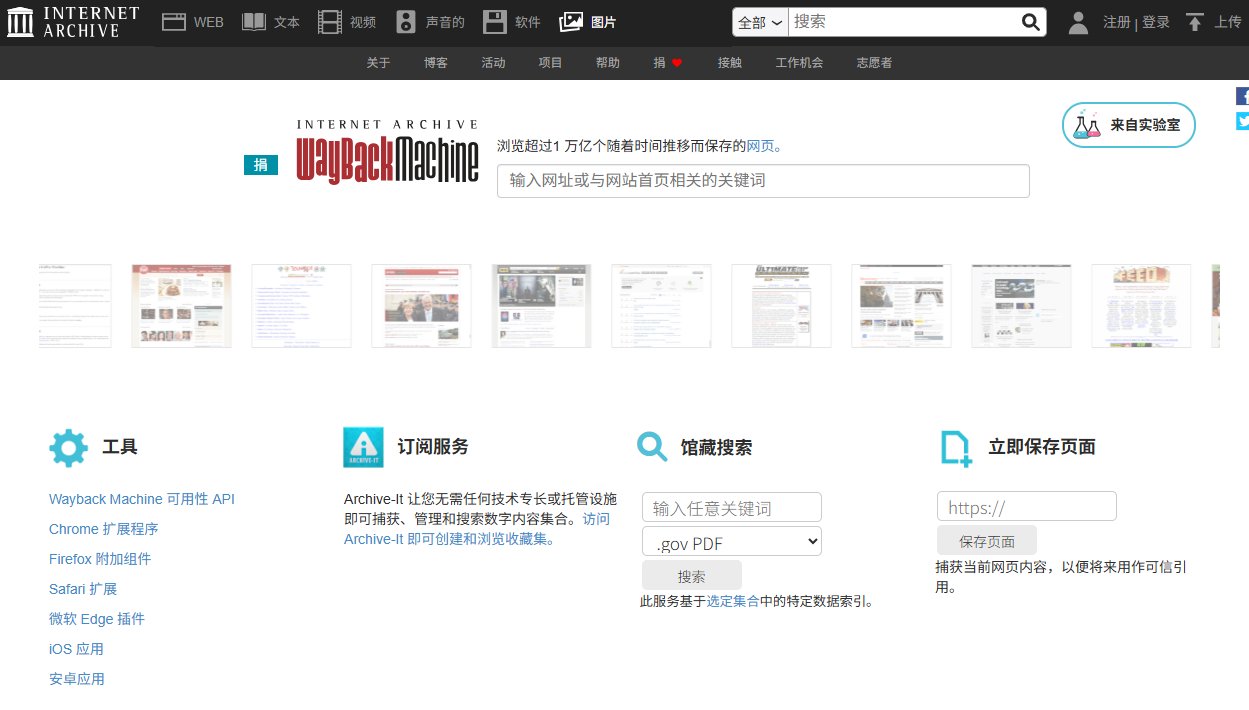Click the 搜索 button under collection search
This screenshot has width=1249, height=710.
(692, 576)
